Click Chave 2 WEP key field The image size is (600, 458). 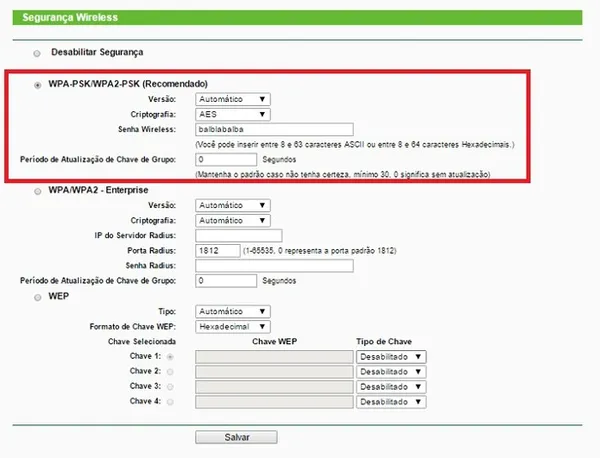pos(274,372)
